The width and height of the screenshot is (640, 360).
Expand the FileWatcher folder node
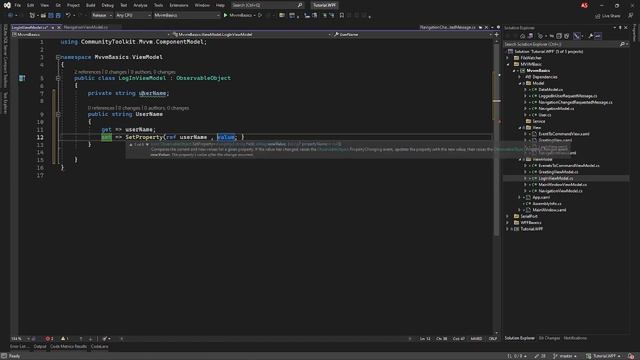508,58
